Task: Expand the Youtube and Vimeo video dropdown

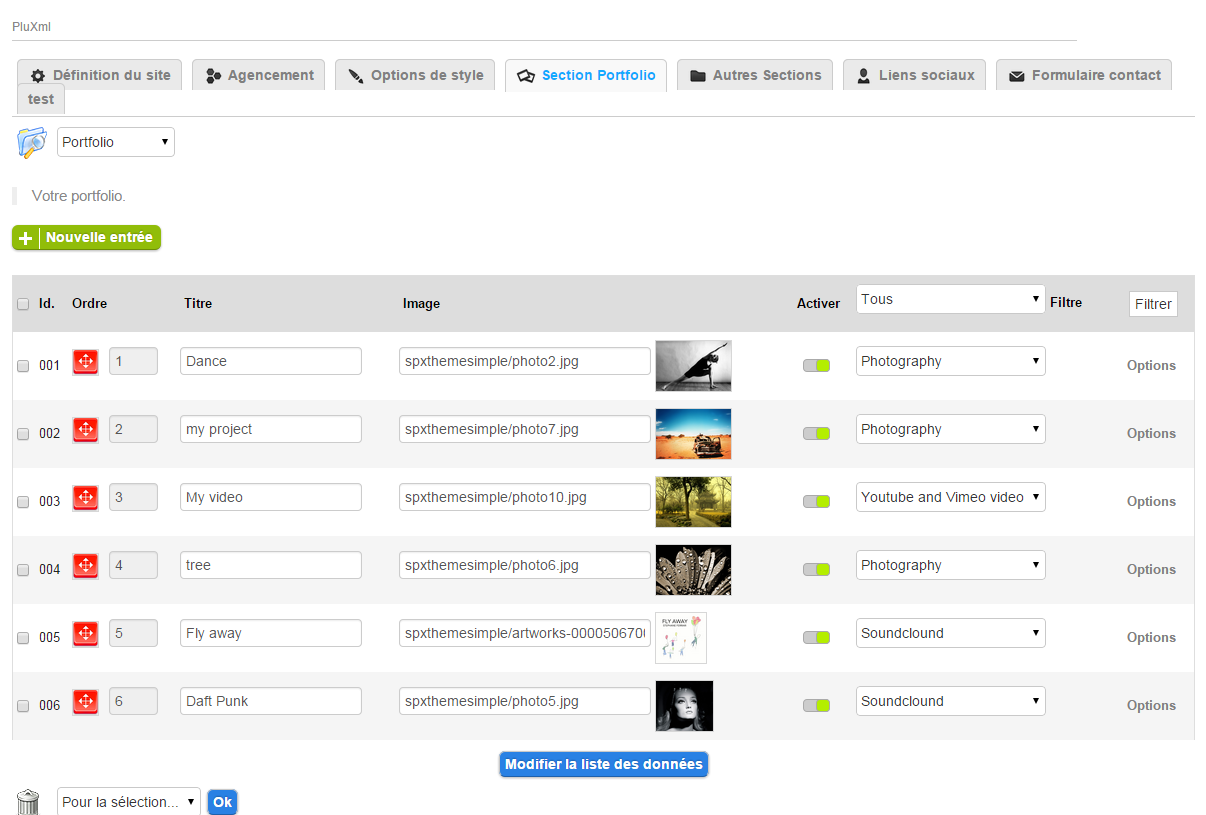Action: tap(950, 497)
